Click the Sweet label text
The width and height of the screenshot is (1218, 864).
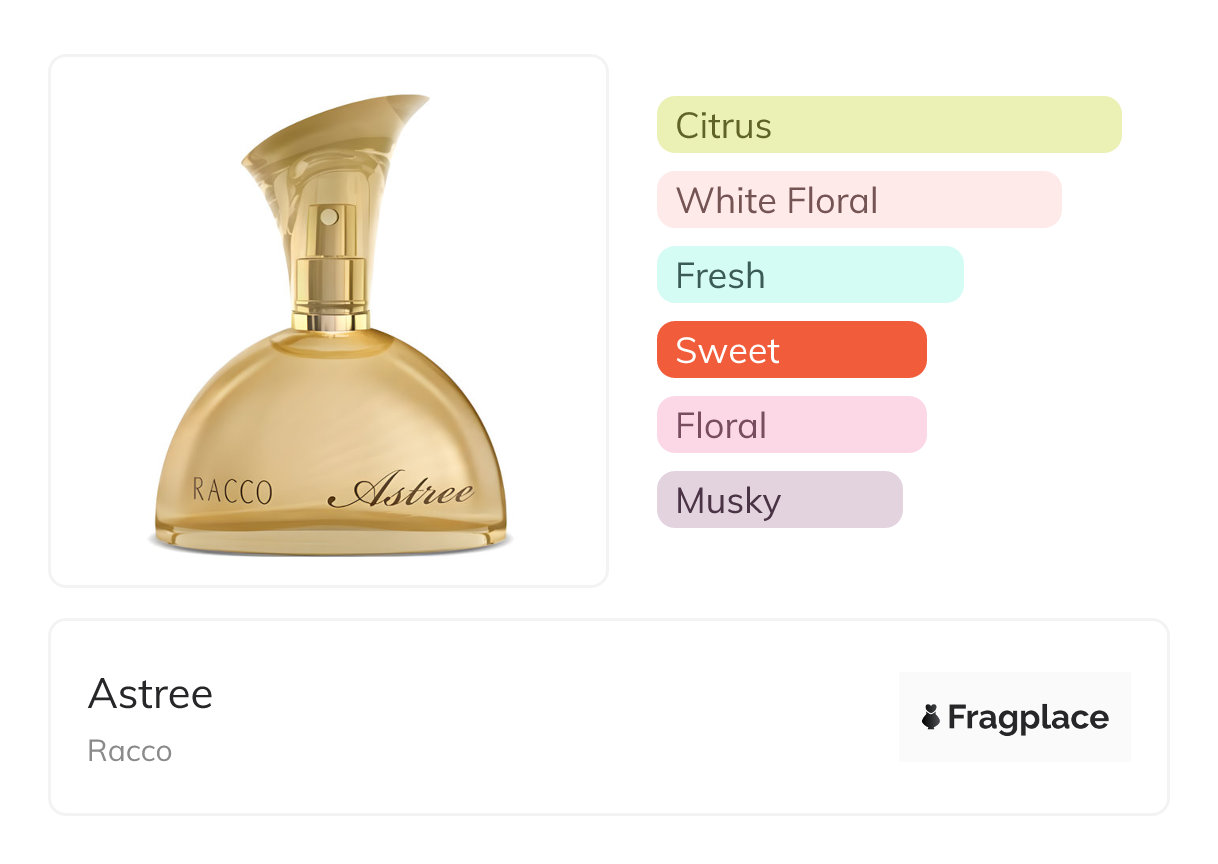(x=727, y=351)
